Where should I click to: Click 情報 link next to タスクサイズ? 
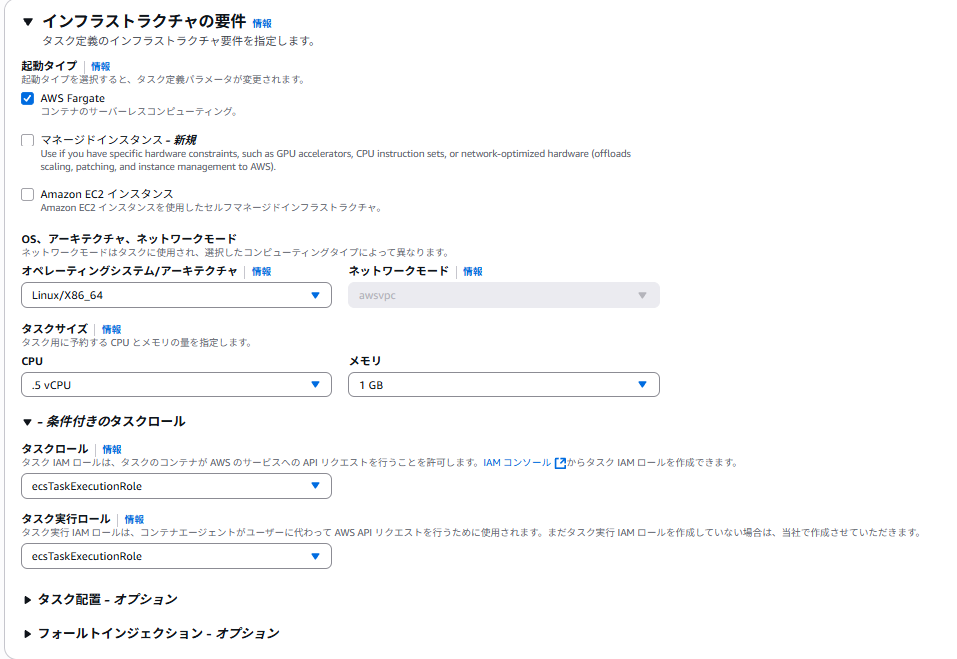click(111, 329)
